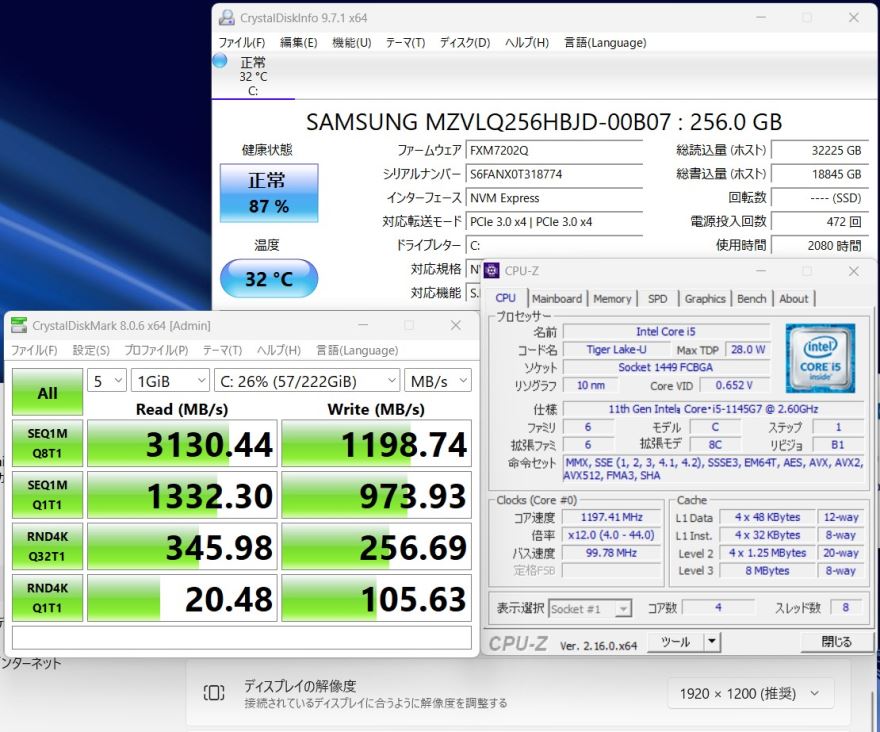
Task: Click the display resolution monitor icon
Action: [214, 693]
